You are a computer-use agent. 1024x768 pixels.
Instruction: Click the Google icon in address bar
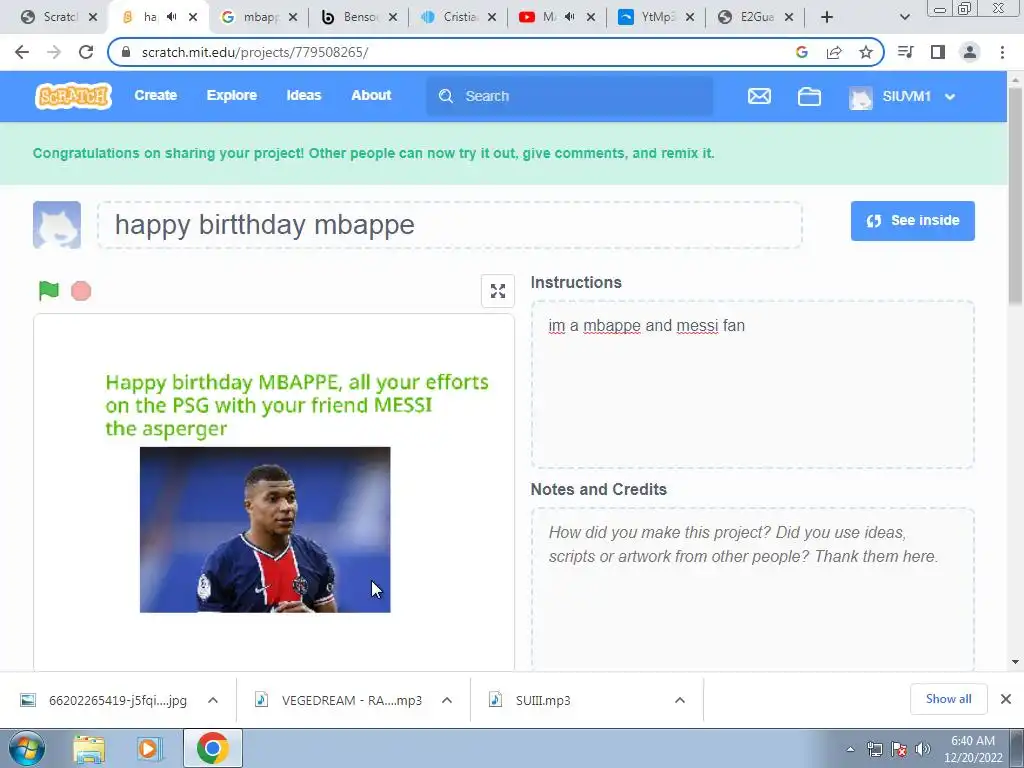[802, 52]
